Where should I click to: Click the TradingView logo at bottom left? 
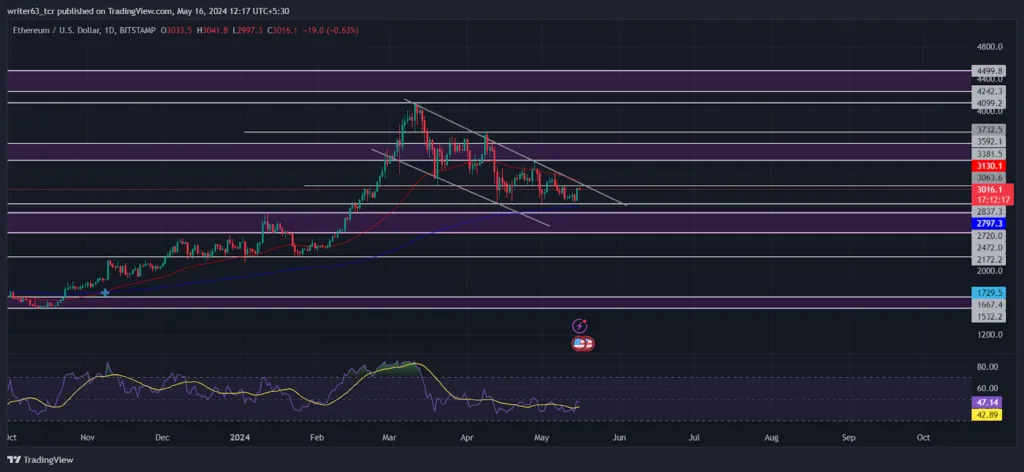point(40,460)
